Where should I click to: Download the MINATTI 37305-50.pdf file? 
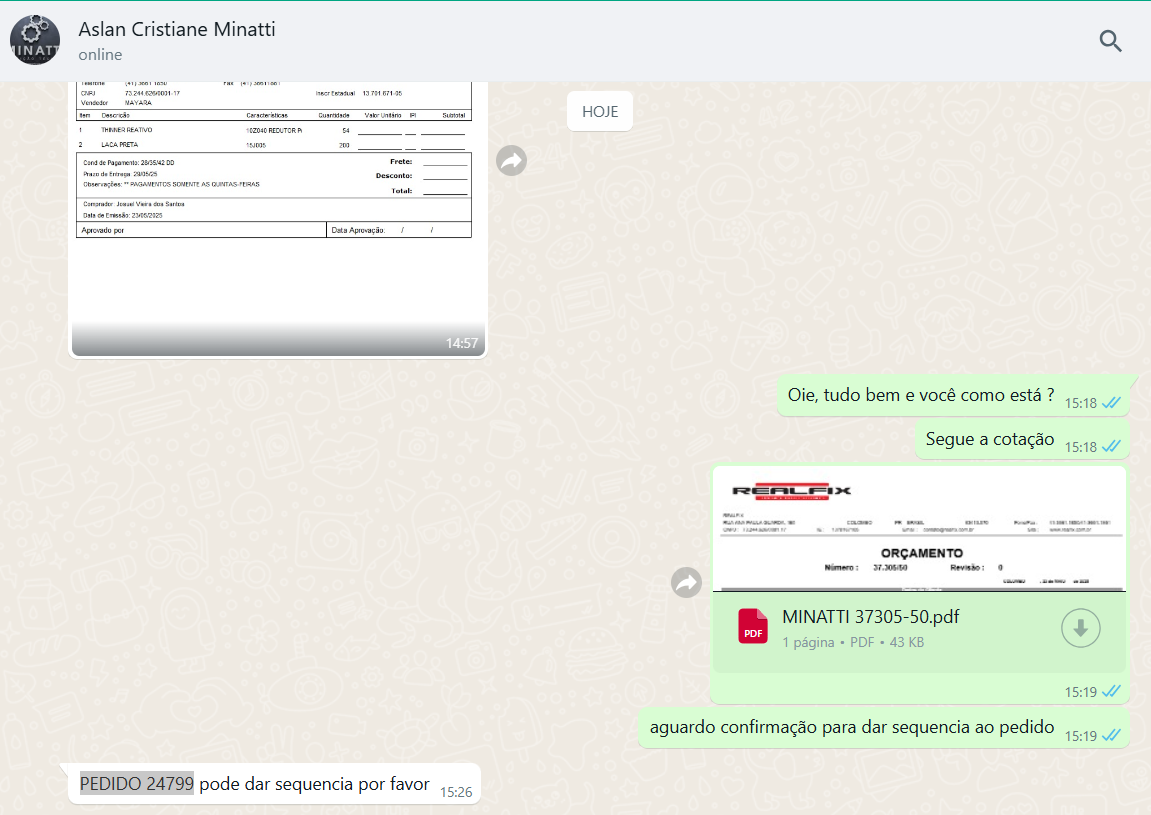click(1080, 628)
